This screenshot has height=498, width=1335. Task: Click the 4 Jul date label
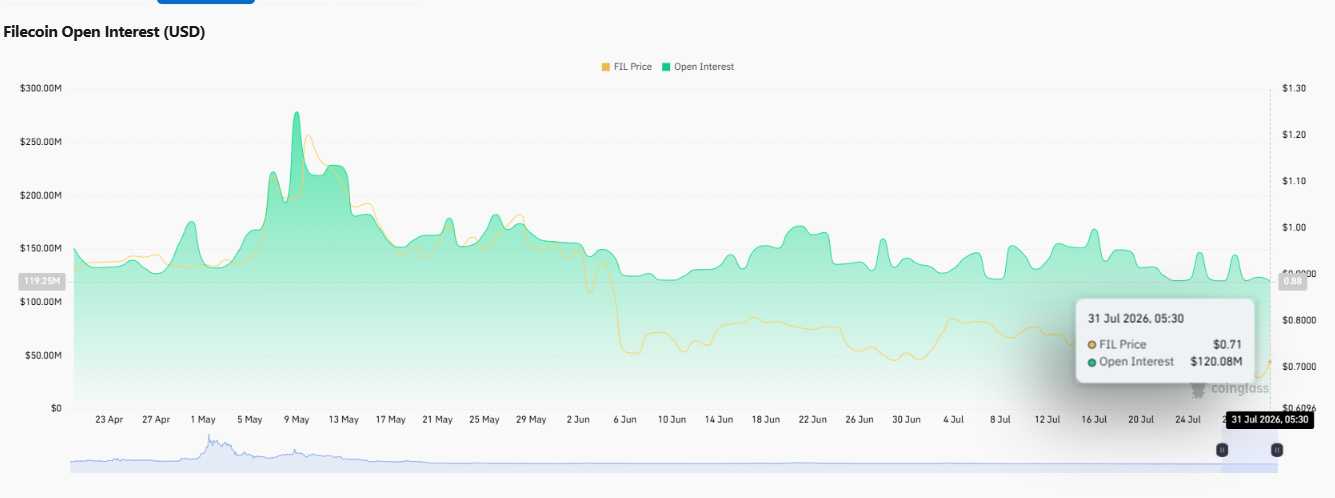coord(953,421)
